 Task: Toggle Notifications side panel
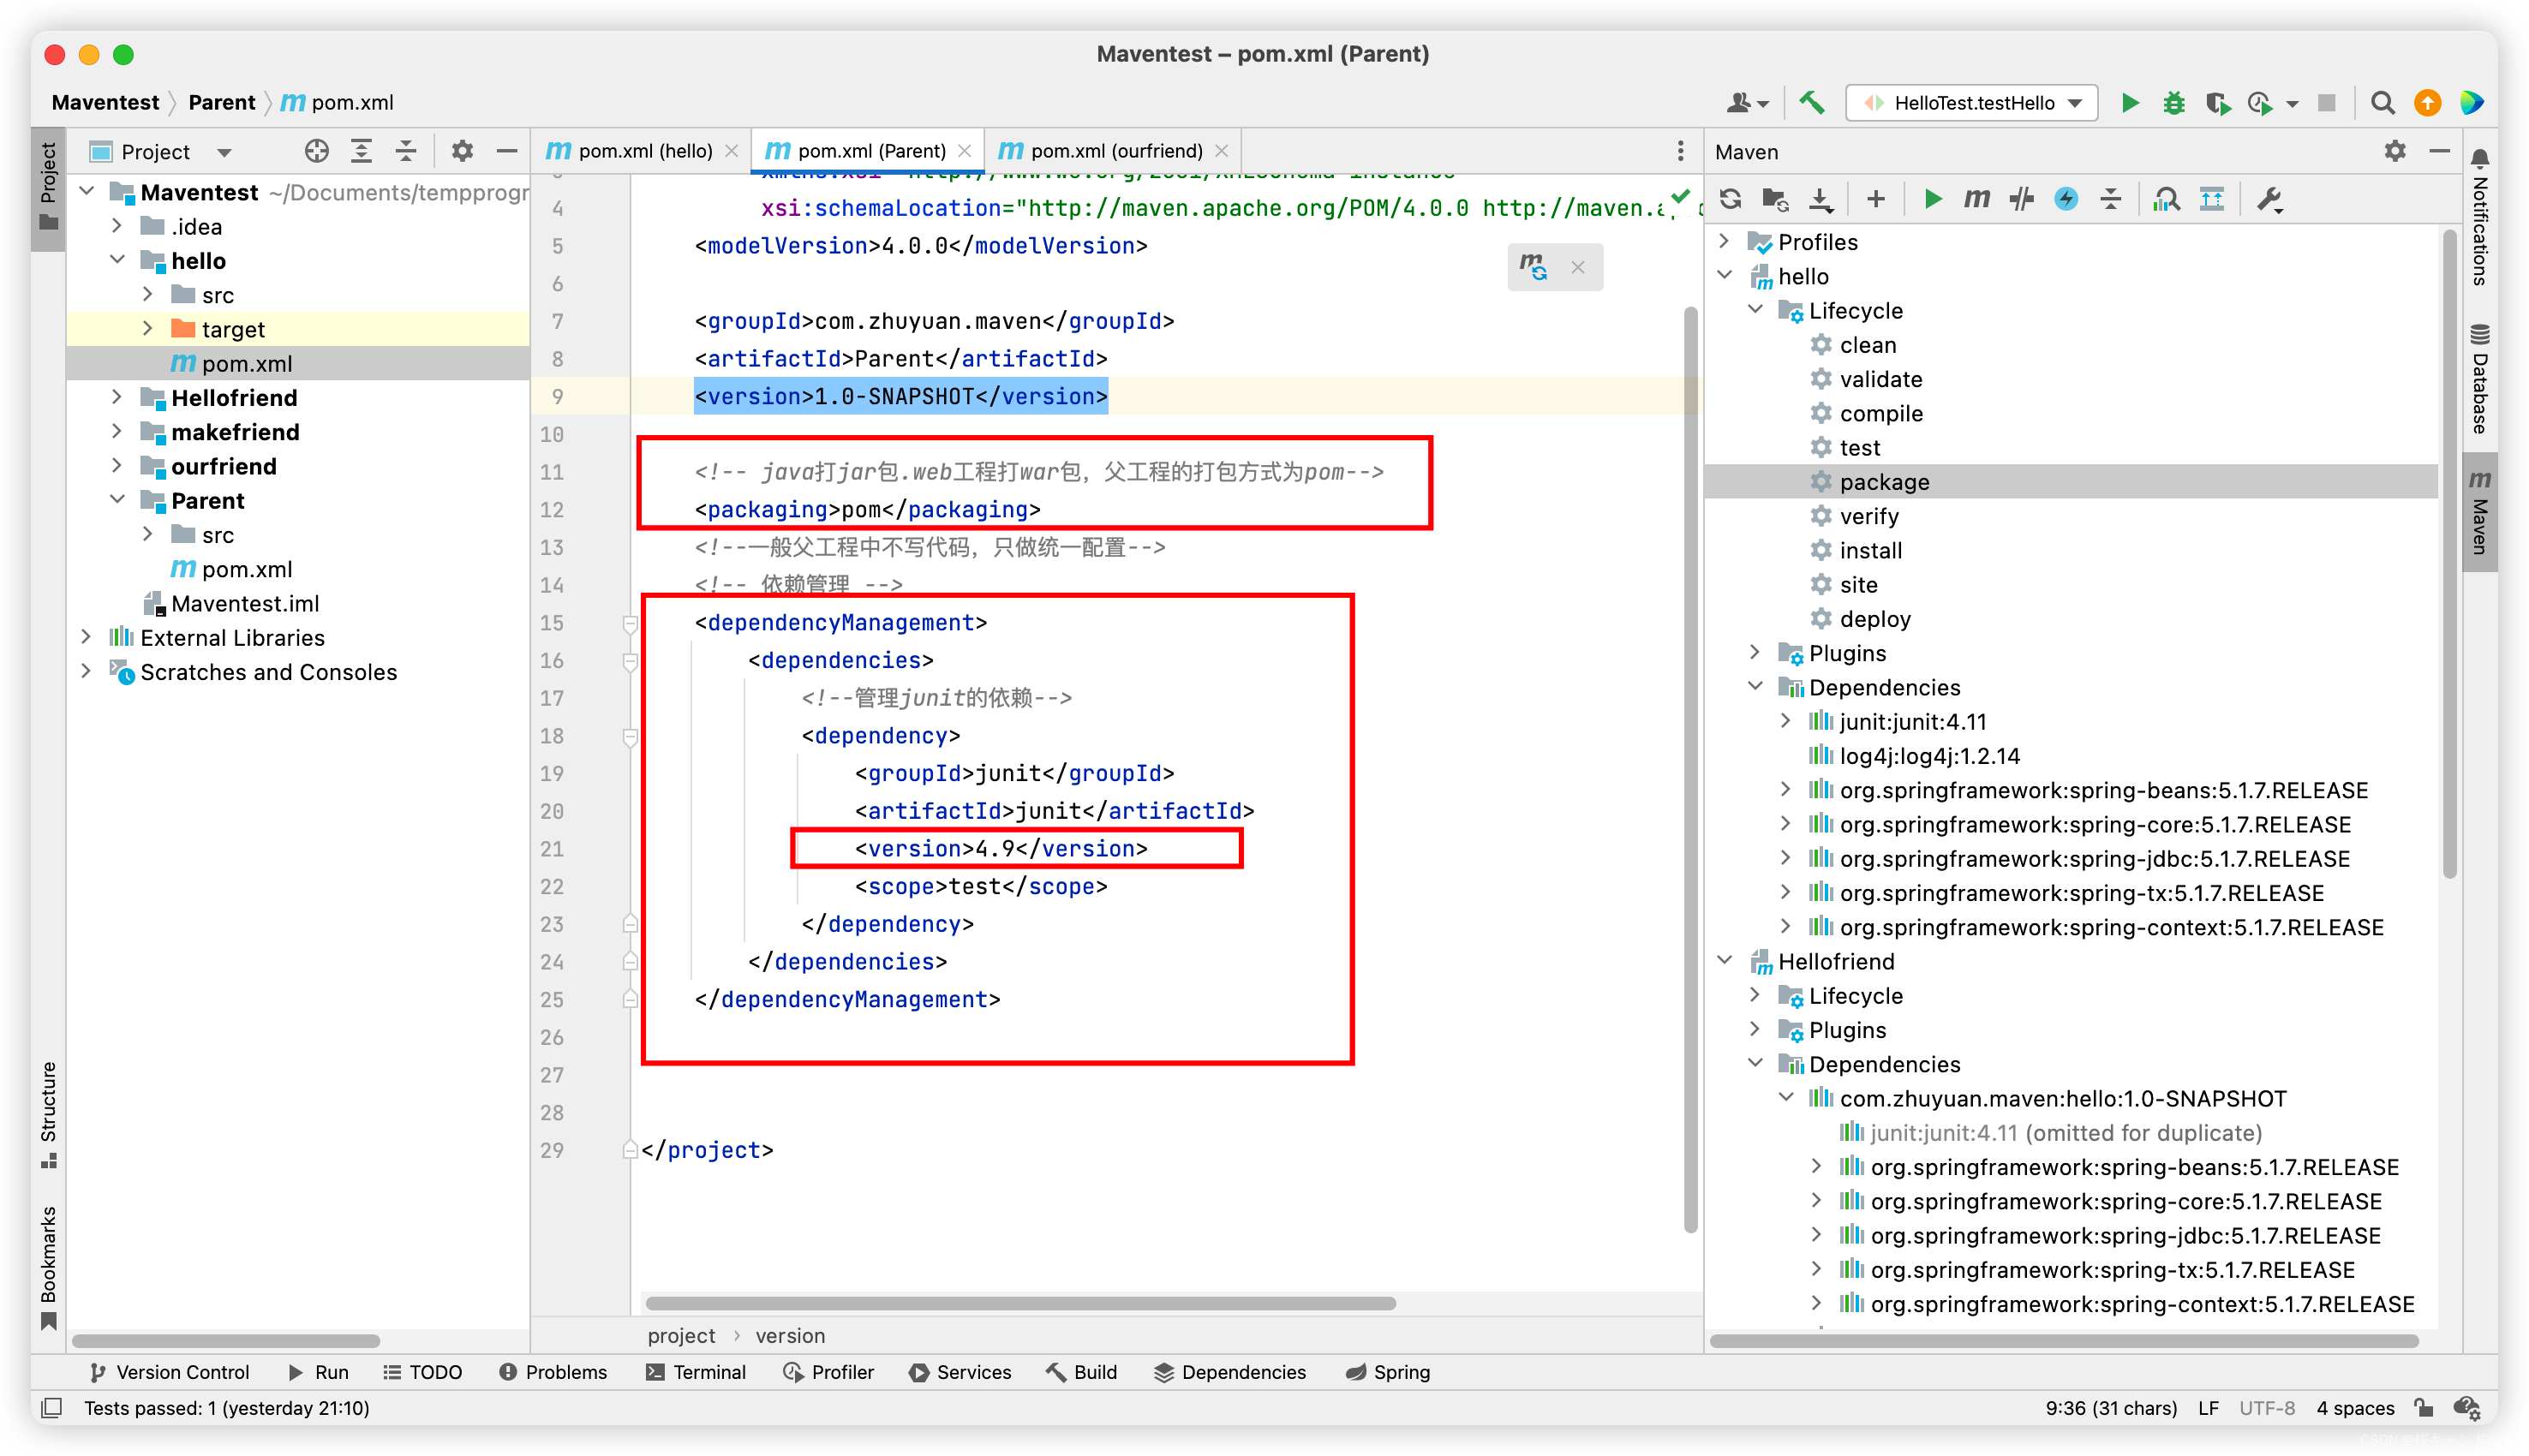pos(2480,216)
